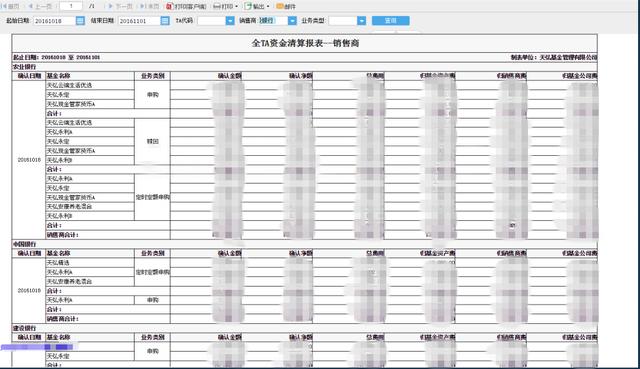The height and width of the screenshot is (369, 640).
Task: Open the 打印 dropdown arrow
Action: (236, 7)
